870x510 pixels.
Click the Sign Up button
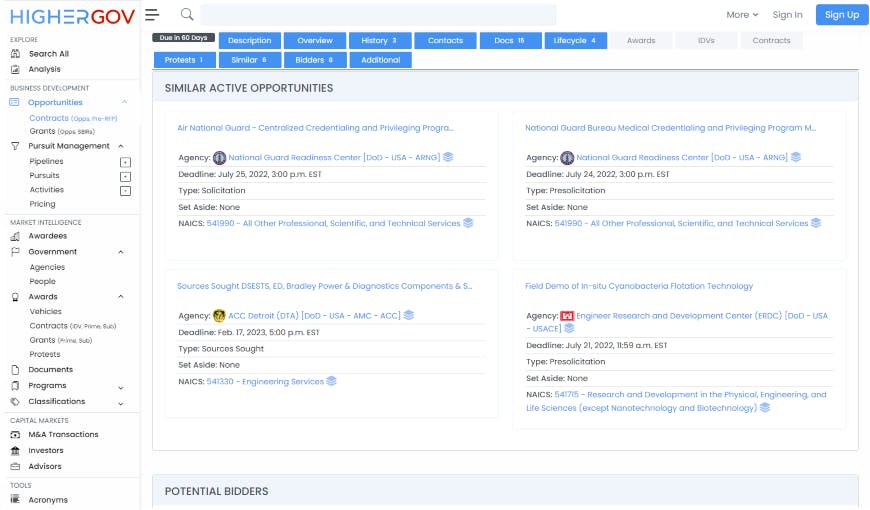pyautogui.click(x=842, y=15)
